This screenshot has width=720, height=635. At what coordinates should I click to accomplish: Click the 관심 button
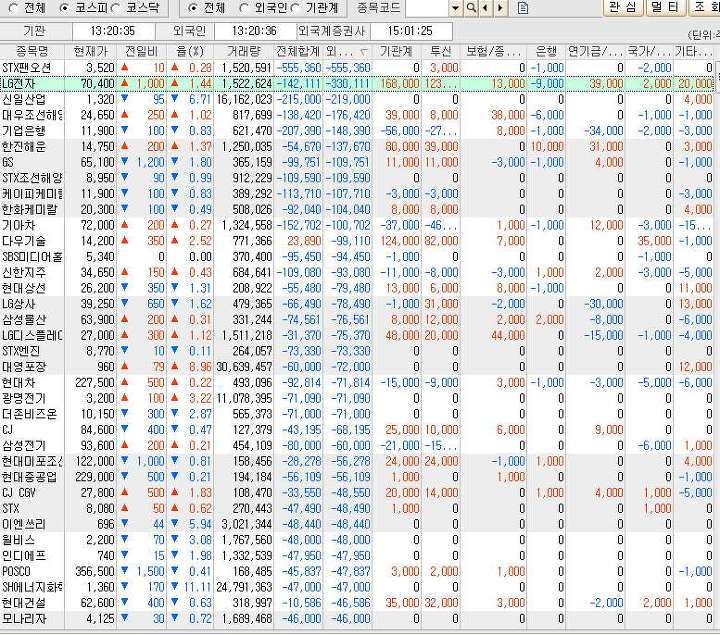pyautogui.click(x=623, y=7)
